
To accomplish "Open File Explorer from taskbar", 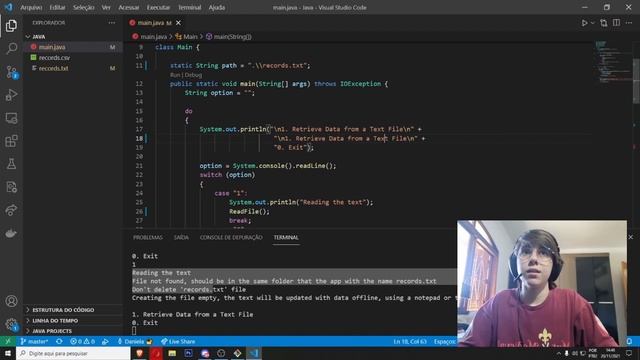I will 172,353.
